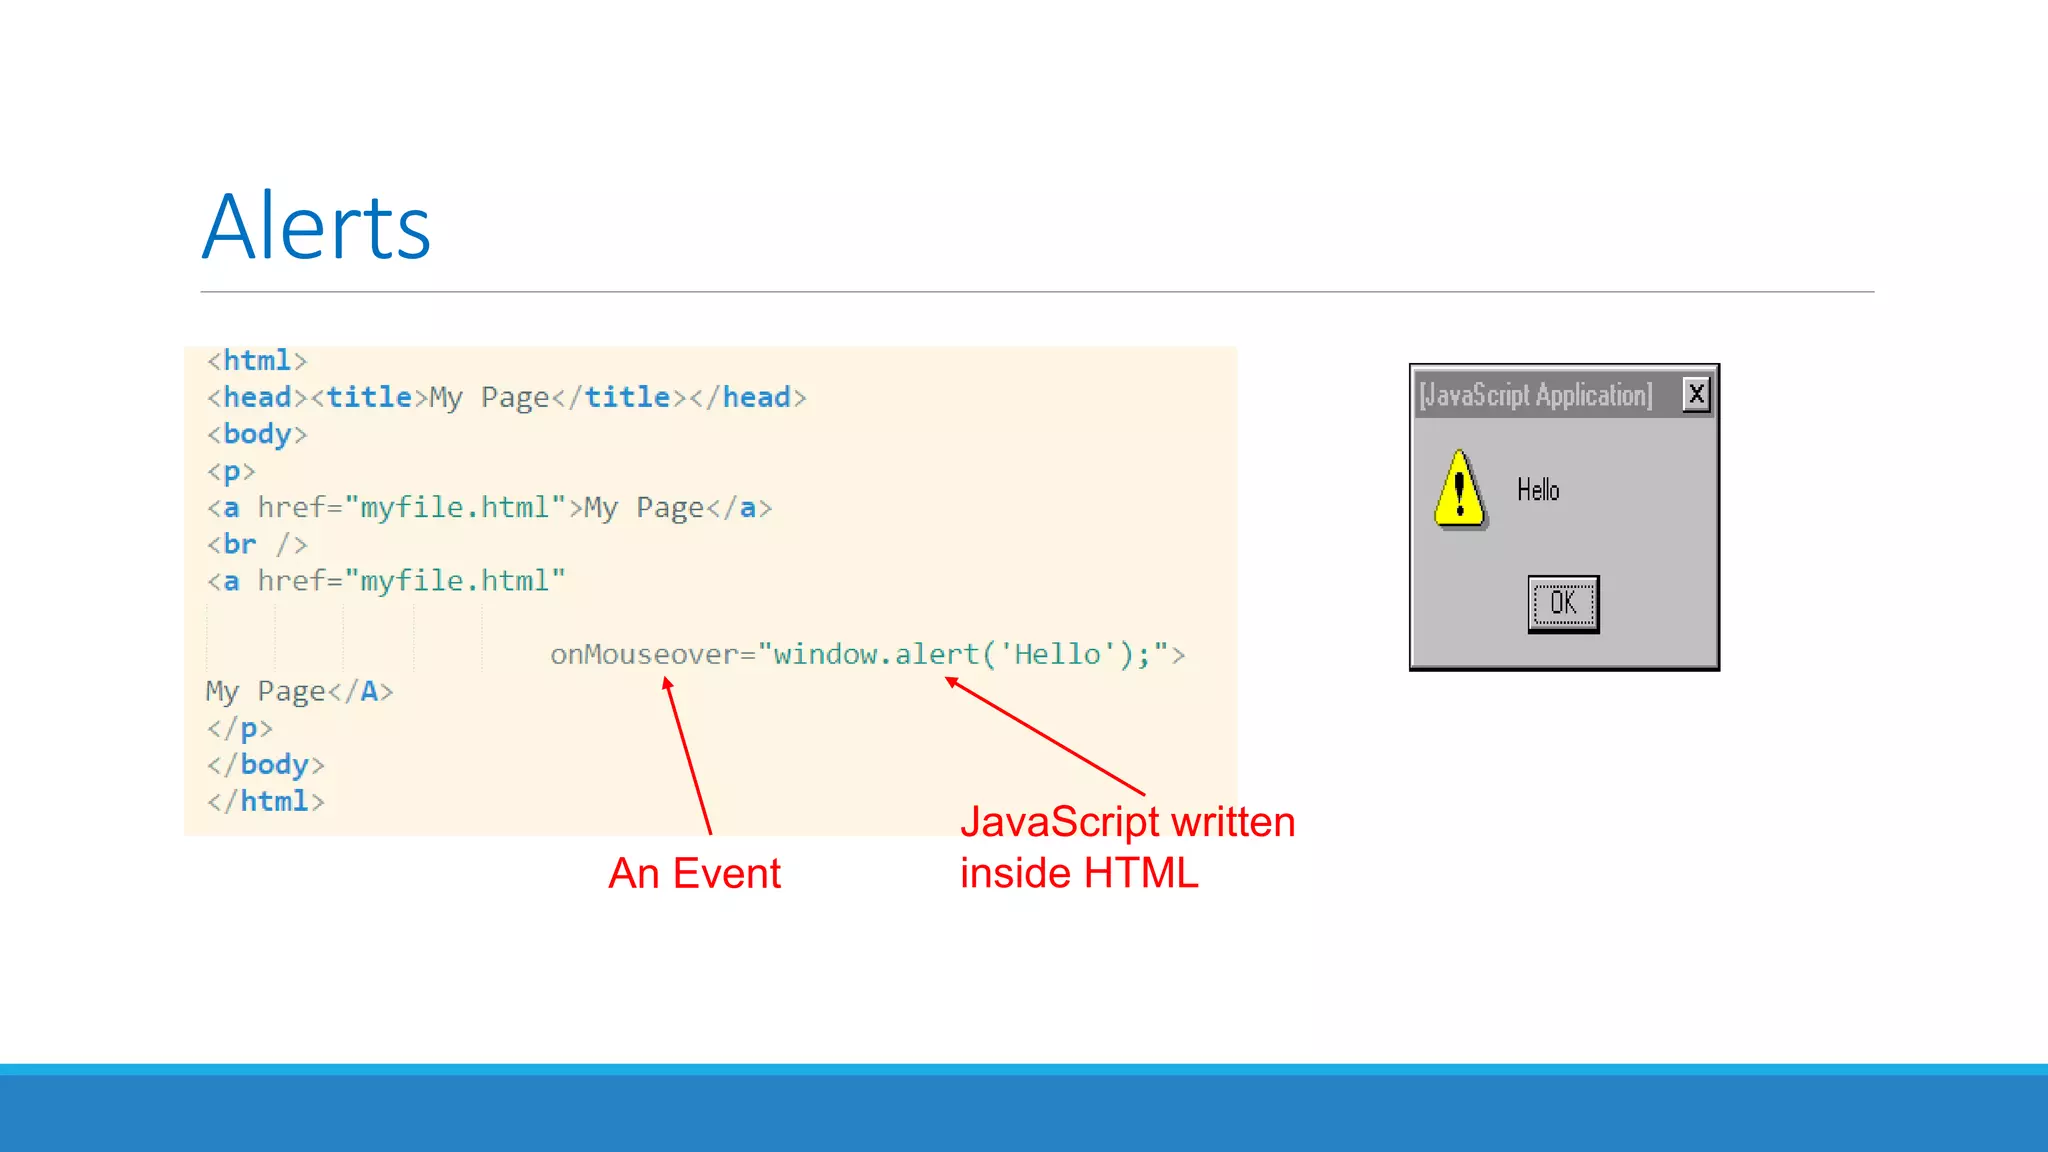Click the opening <body> tag in the code
2048x1152 pixels.
tap(257, 434)
